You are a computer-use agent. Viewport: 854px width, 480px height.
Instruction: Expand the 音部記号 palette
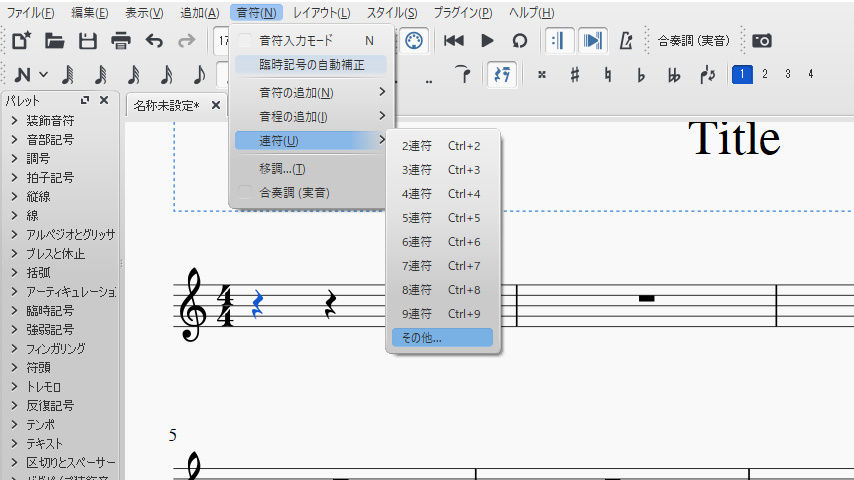(15, 139)
